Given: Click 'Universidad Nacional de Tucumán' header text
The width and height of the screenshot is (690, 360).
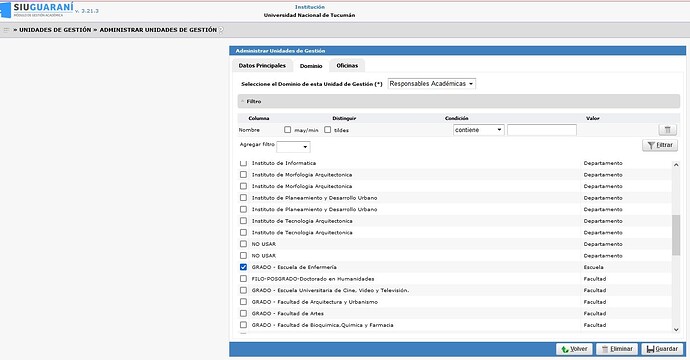Looking at the screenshot, I should (309, 15).
